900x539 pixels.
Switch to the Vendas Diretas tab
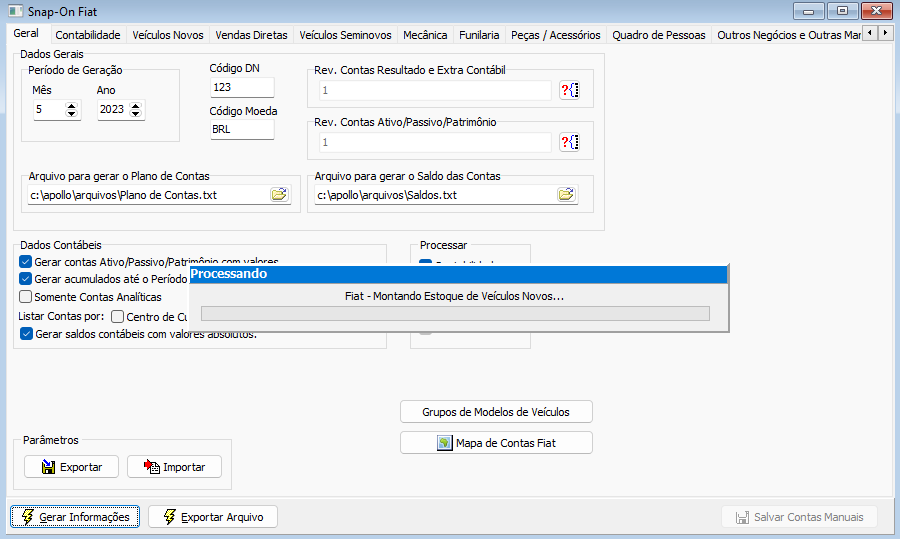[251, 35]
